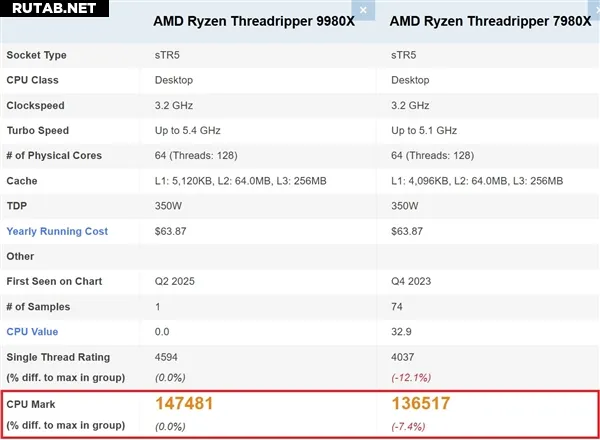
Task: Open the CPU Value link
Action: 32,332
